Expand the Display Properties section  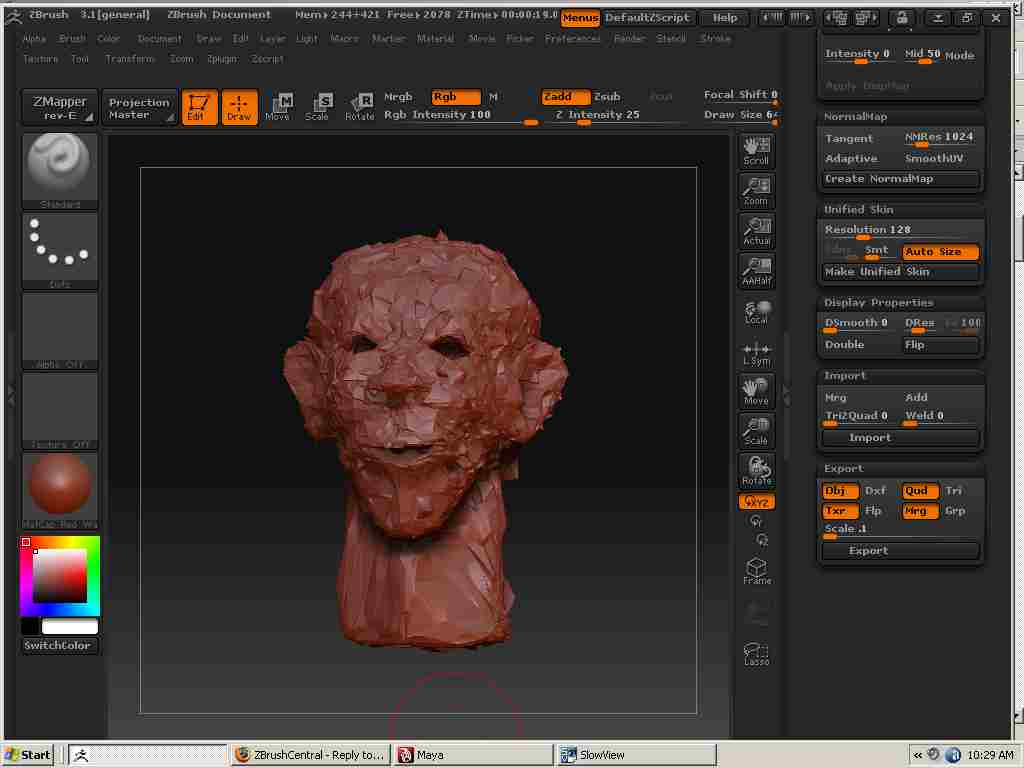click(x=878, y=303)
